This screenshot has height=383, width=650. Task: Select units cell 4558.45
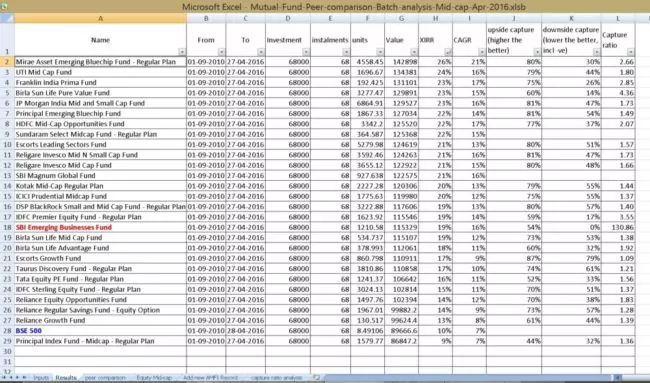(x=368, y=62)
